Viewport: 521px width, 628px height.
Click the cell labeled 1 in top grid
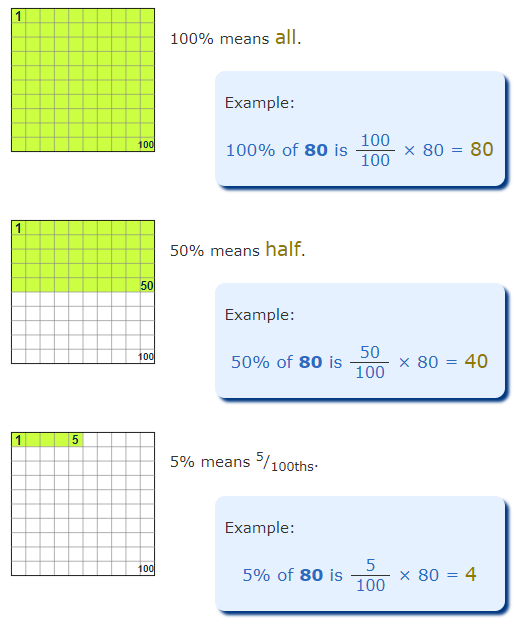(x=18, y=16)
